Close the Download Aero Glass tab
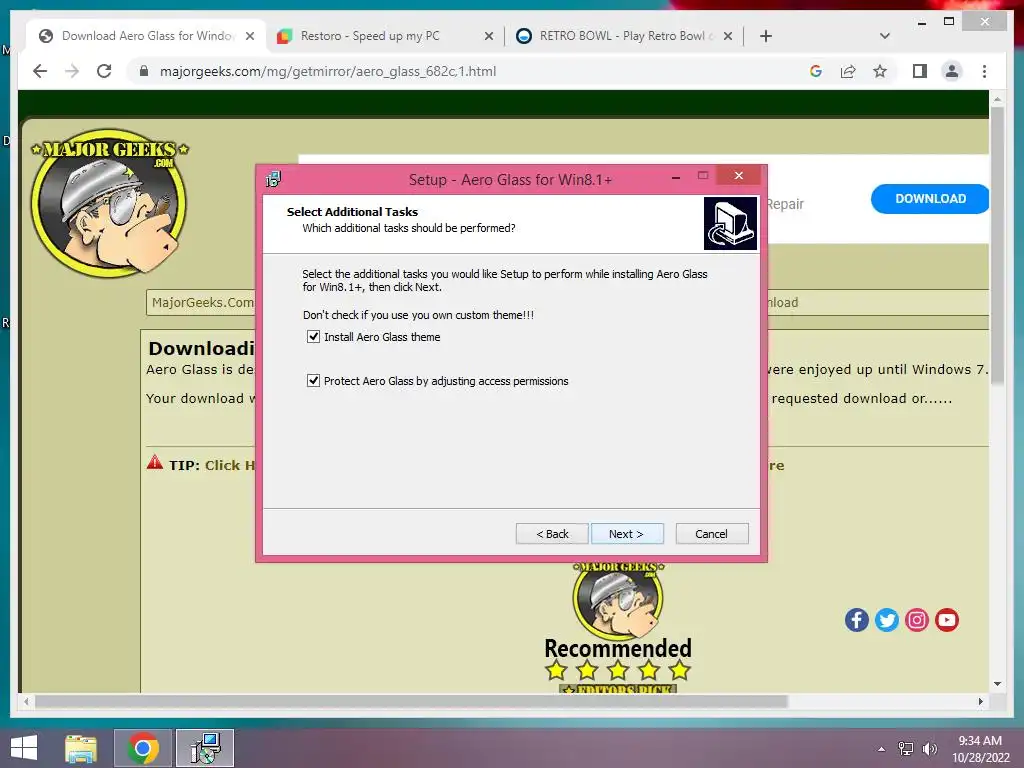Screen dimensions: 1024x768 point(249,37)
